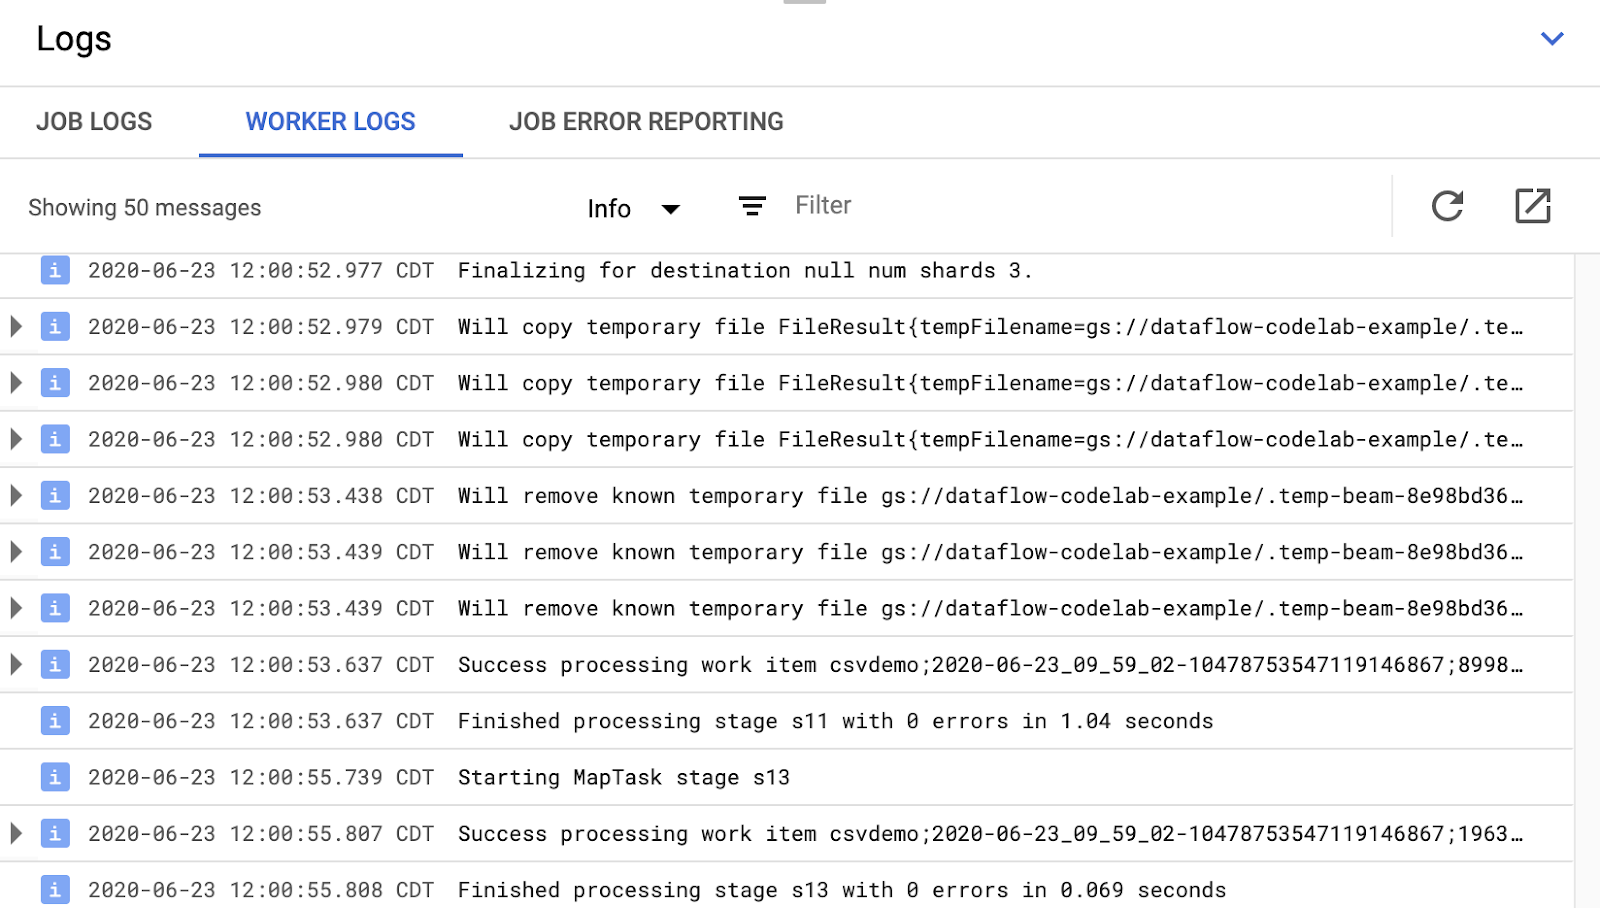
Task: Select the Starting MapTask stage s13 message
Action: click(623, 778)
